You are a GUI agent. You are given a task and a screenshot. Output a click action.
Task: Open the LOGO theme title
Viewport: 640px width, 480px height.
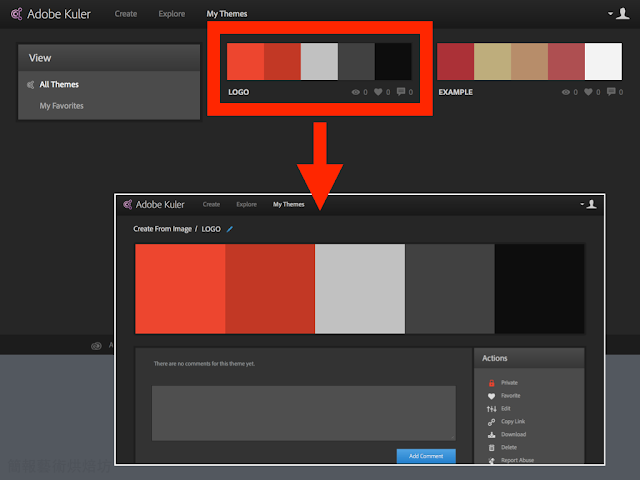238,92
